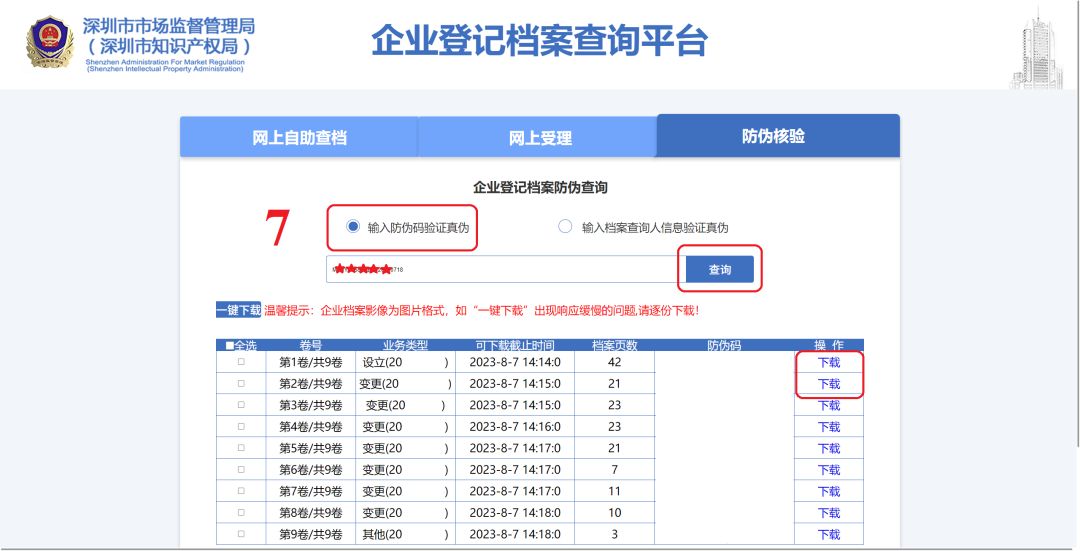The image size is (1080, 551).
Task: Select the 防伪核验 tab
Action: click(x=778, y=136)
